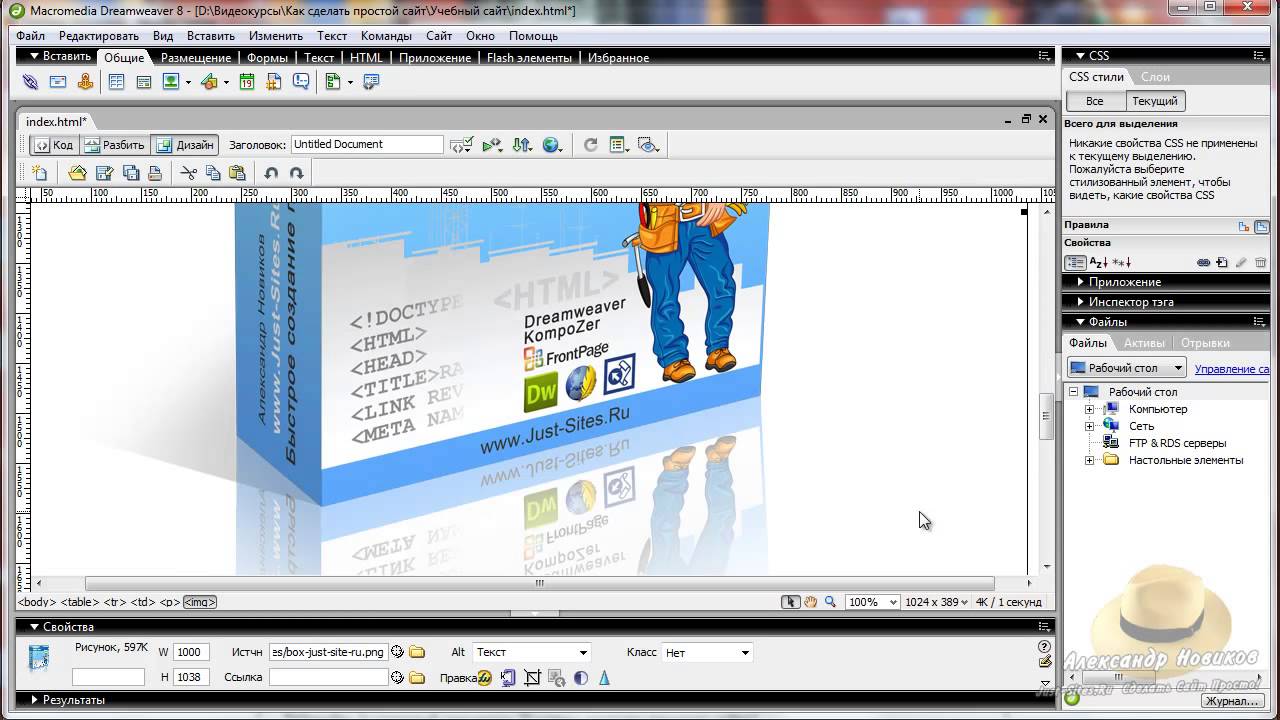1280x720 pixels.
Task: Click the Paste icon in the Standard toolbar
Action: pos(237,172)
